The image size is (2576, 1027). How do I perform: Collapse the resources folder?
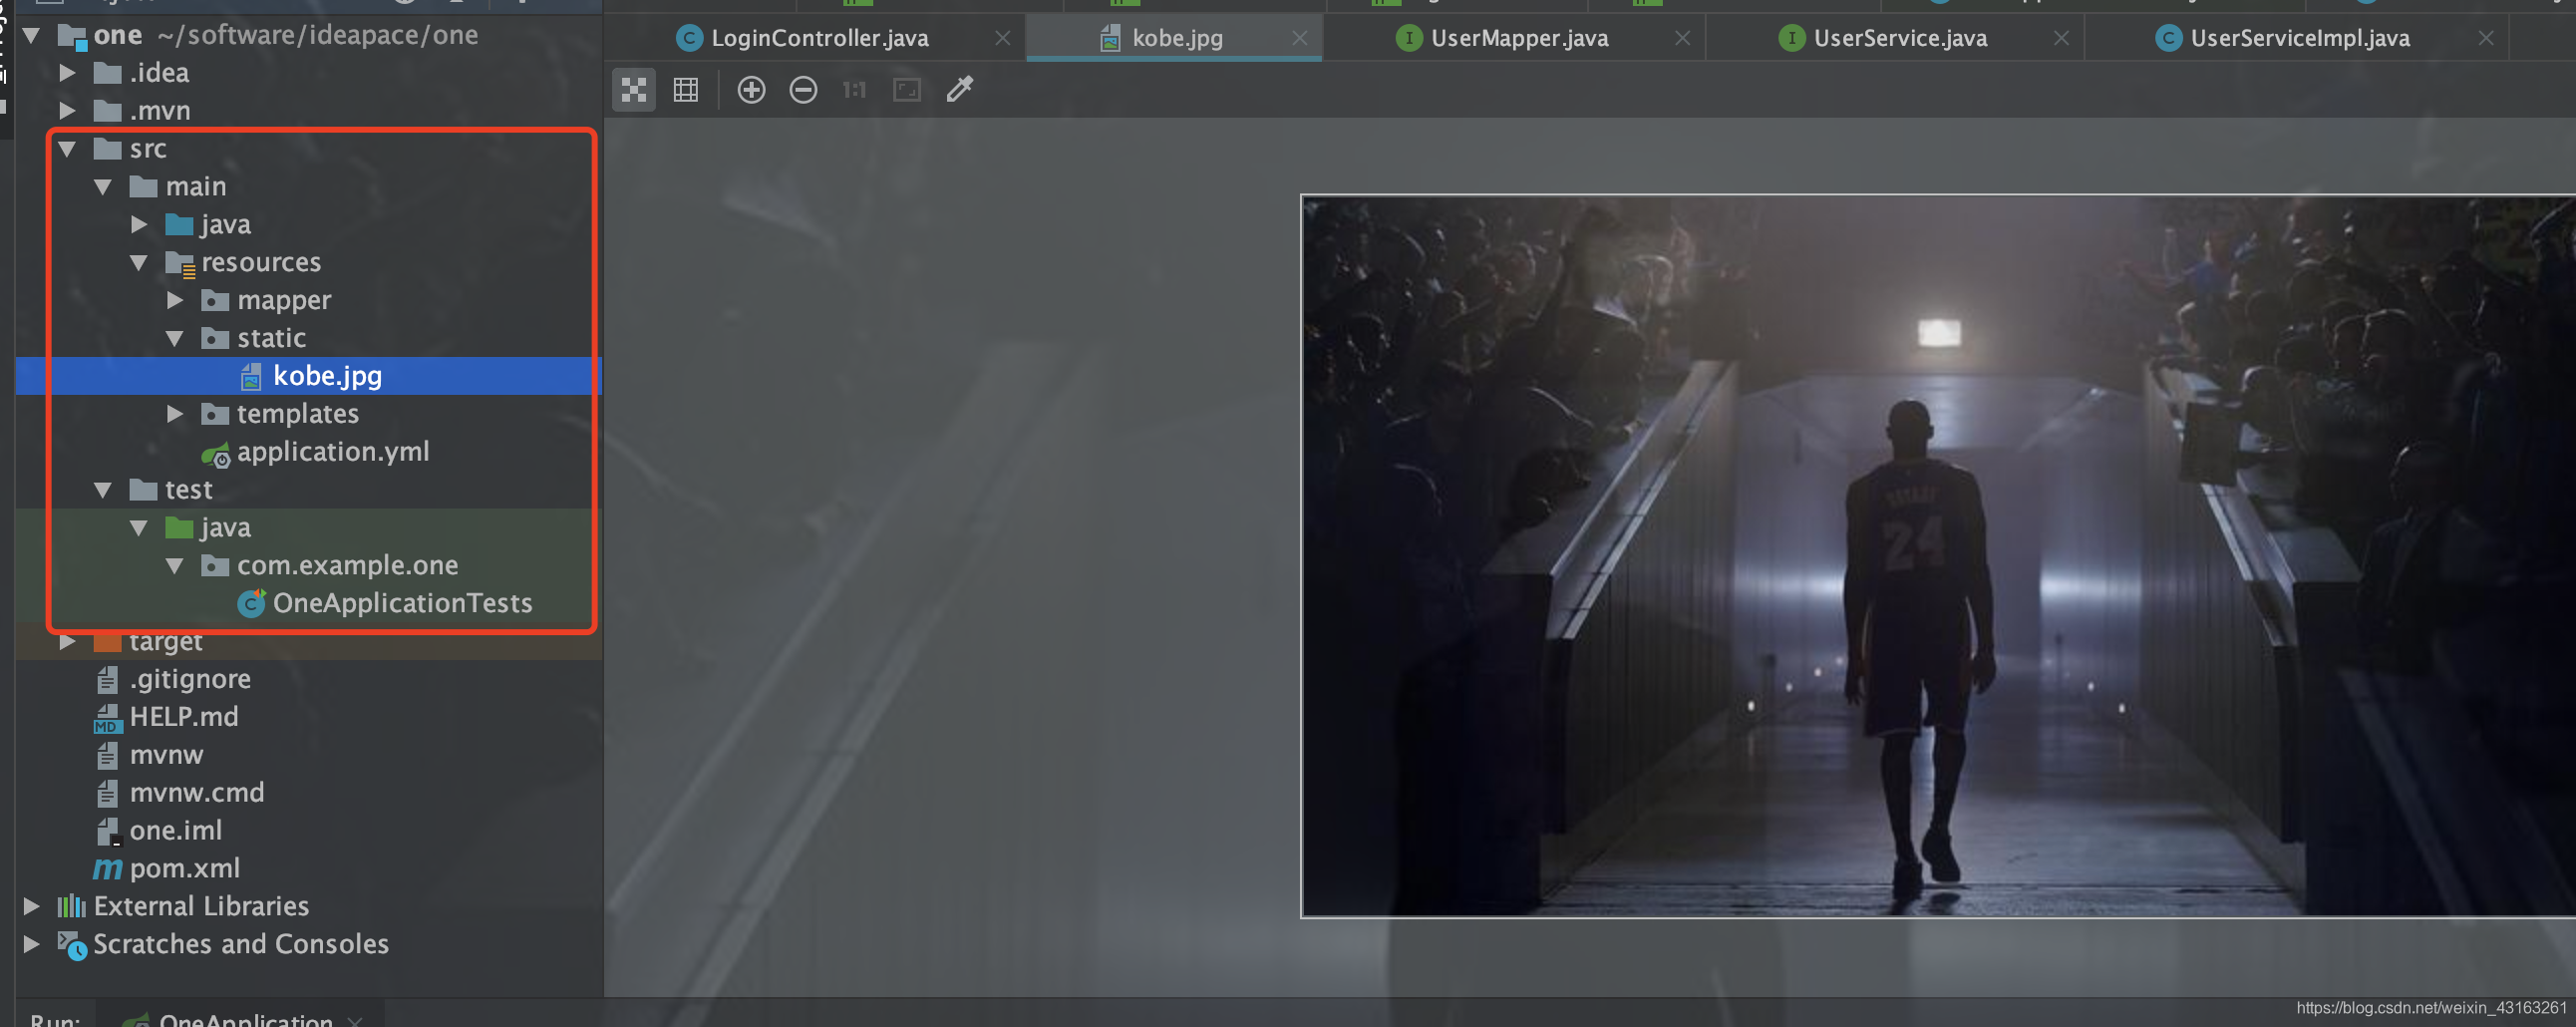point(139,263)
